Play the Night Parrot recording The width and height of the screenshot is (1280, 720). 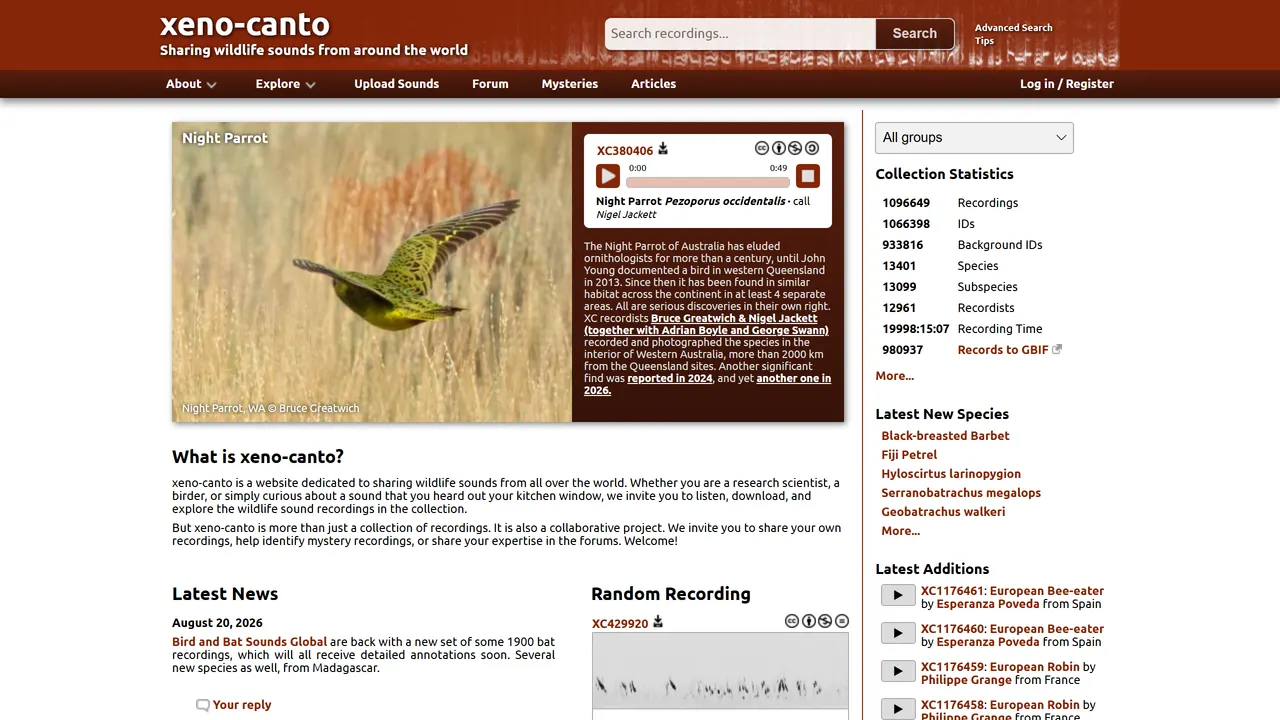click(x=608, y=176)
